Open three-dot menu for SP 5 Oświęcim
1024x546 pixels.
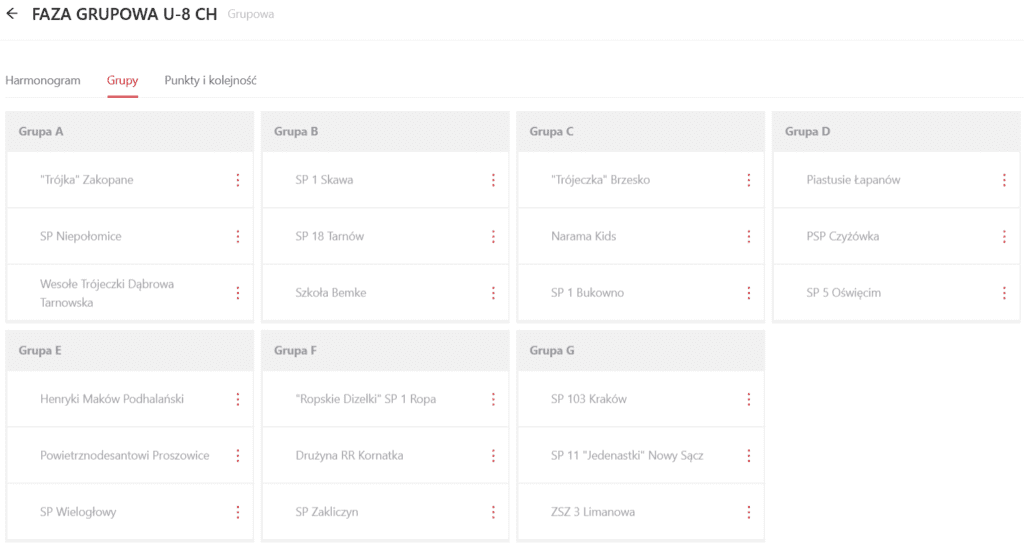1004,293
